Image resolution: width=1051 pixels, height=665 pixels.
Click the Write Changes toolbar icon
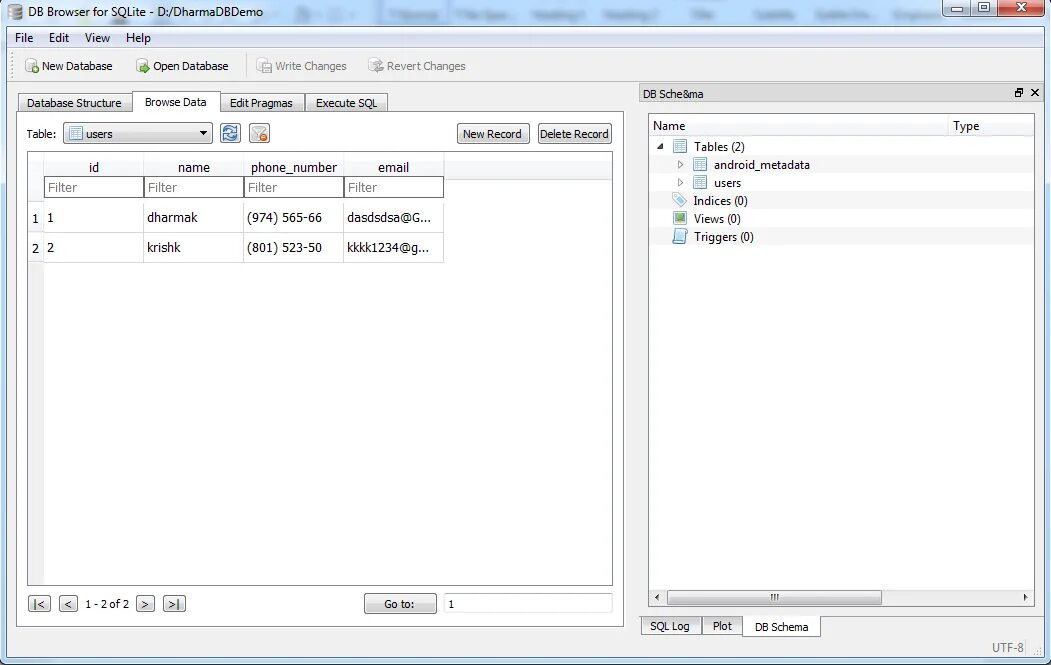click(264, 66)
